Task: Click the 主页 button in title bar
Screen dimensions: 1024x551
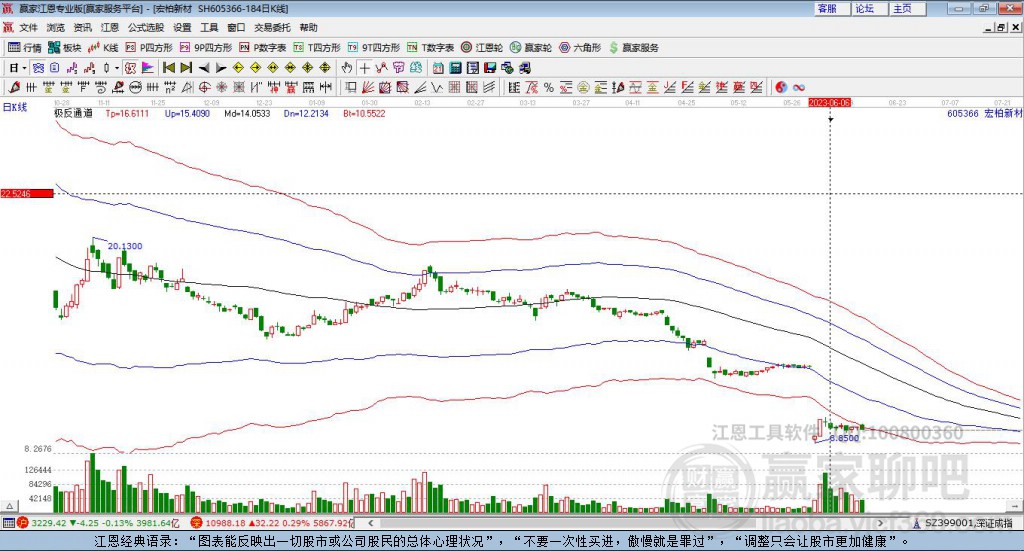Action: tap(907, 8)
